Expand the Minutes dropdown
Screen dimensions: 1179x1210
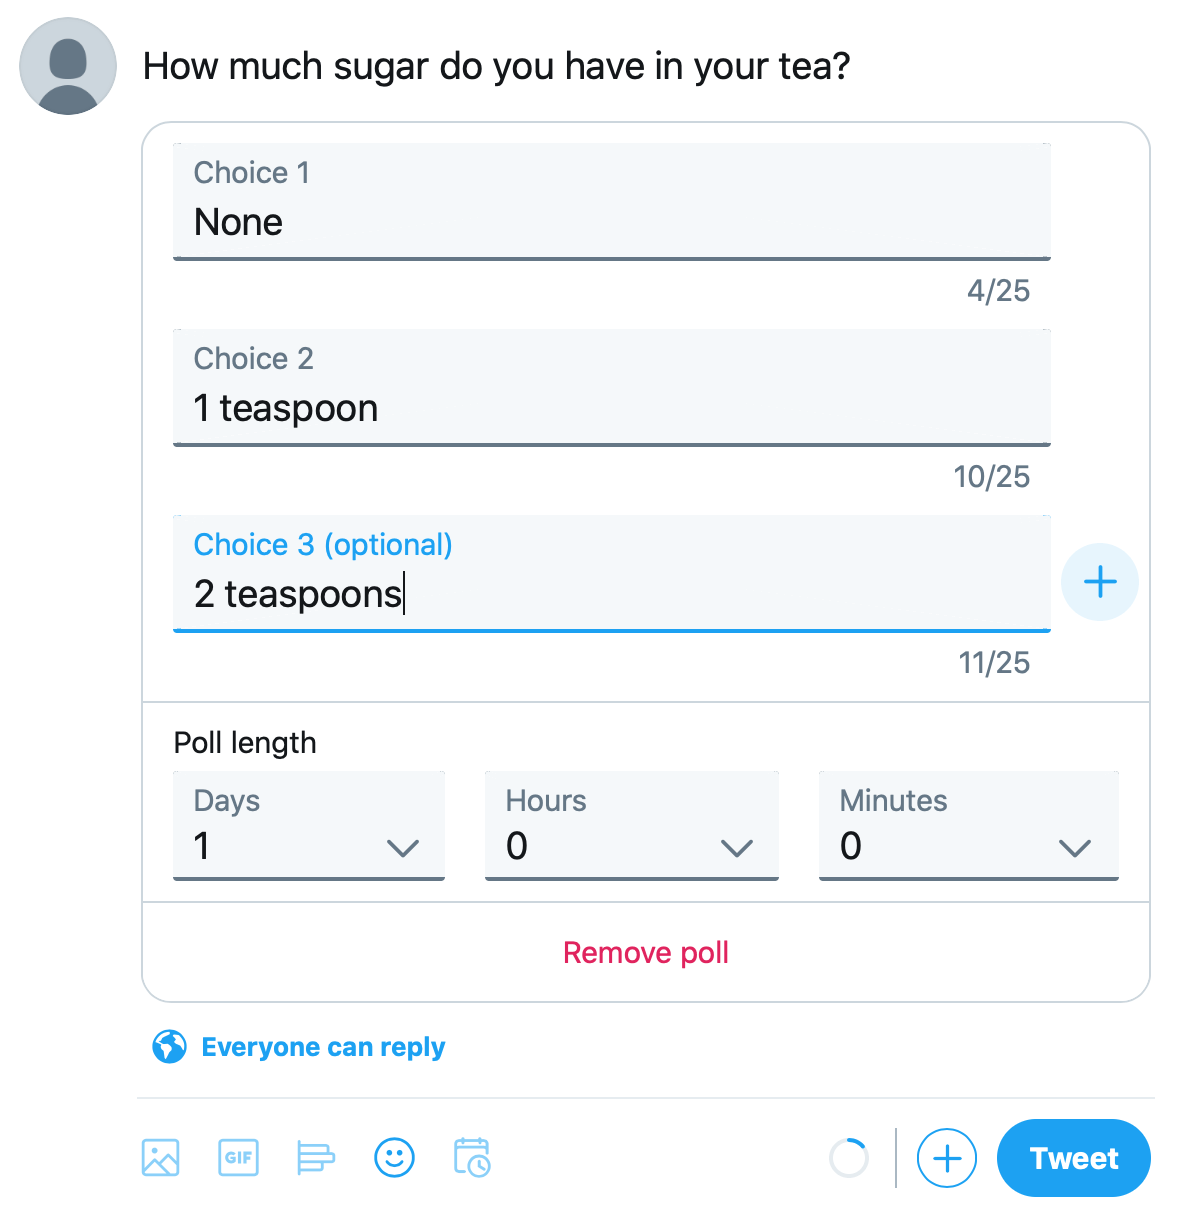click(969, 826)
